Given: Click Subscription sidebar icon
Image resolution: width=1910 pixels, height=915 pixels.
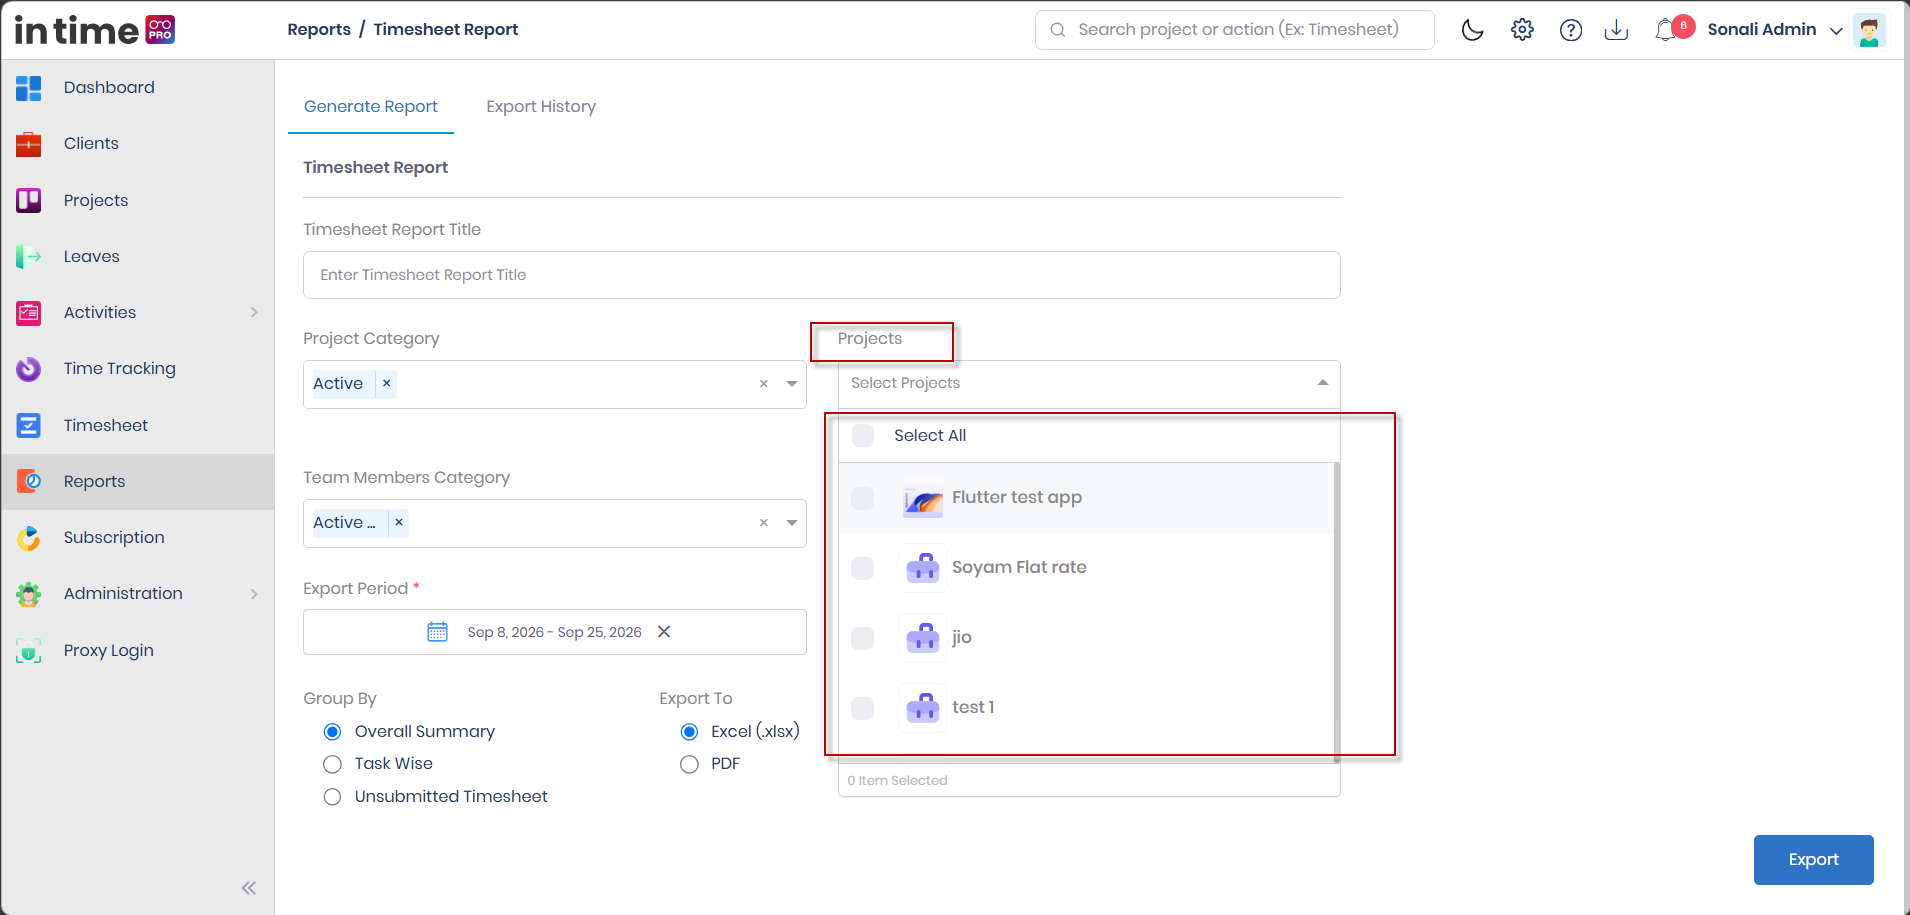Looking at the screenshot, I should coord(29,538).
